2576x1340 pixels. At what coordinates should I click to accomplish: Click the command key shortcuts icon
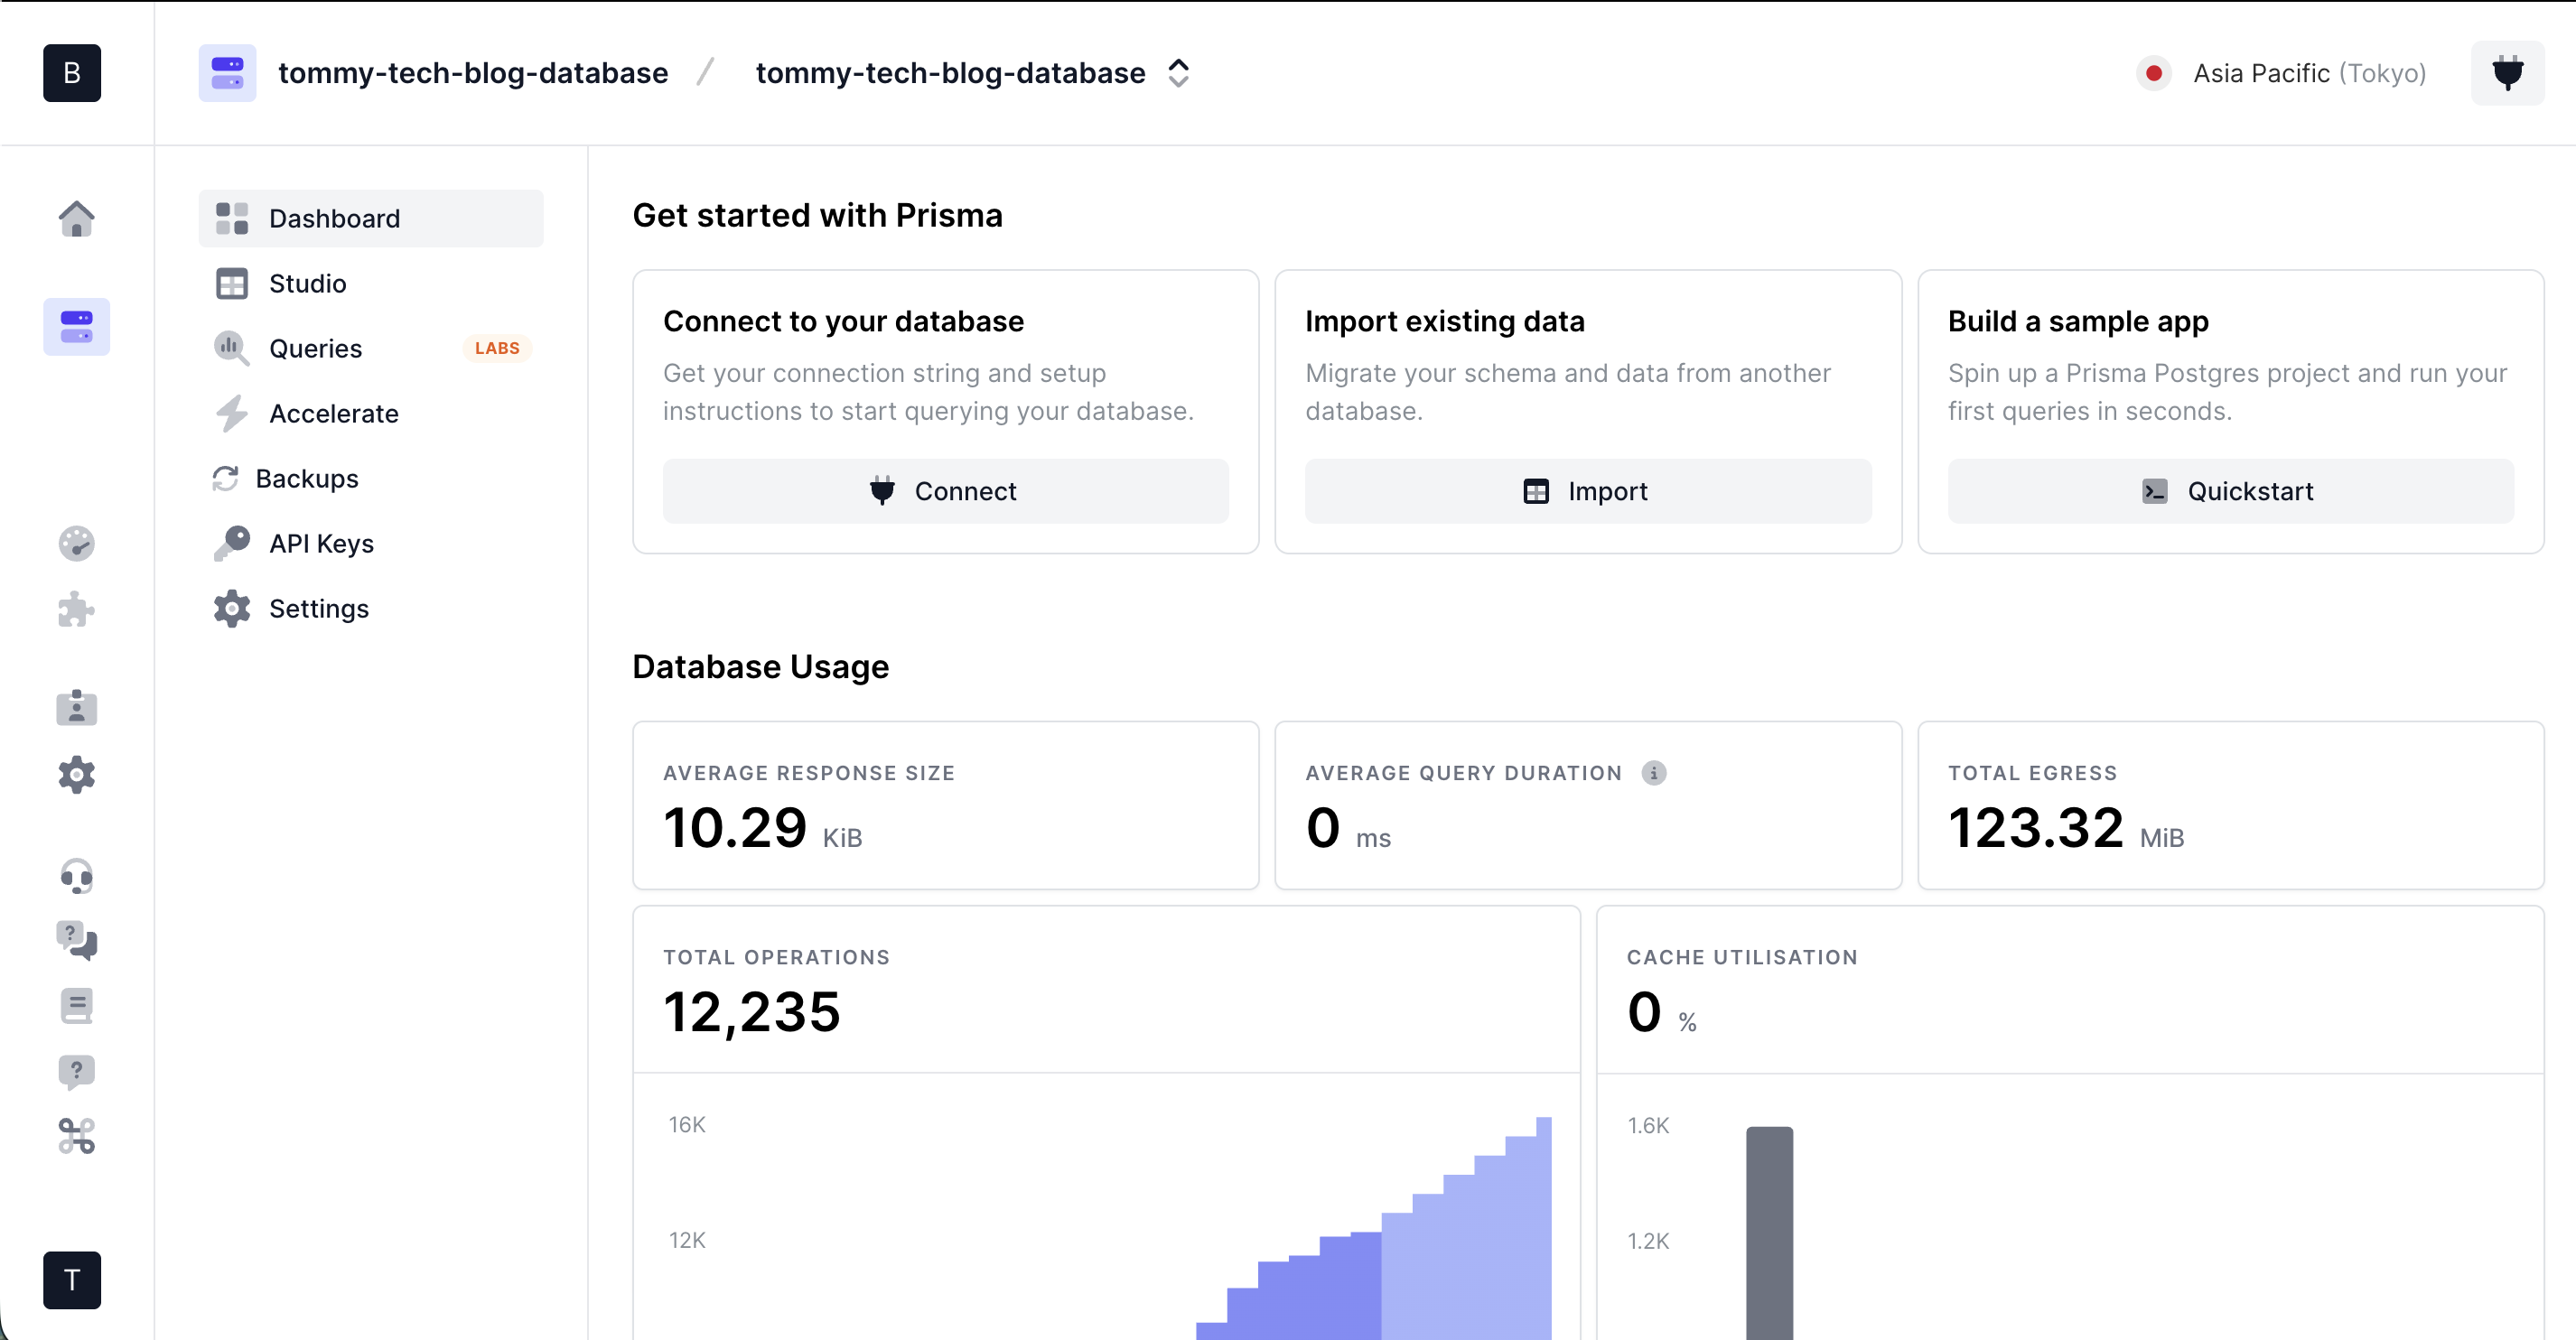pos(76,1136)
